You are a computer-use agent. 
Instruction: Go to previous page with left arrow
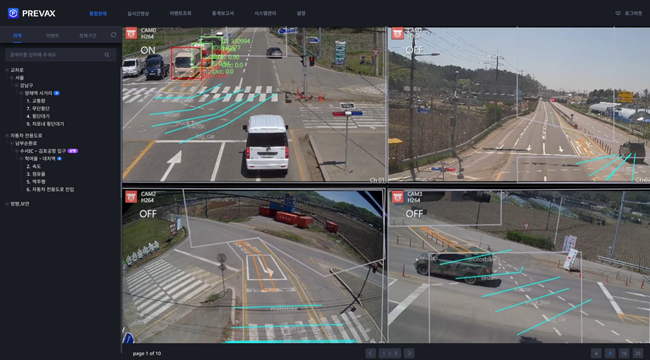[x=371, y=353]
